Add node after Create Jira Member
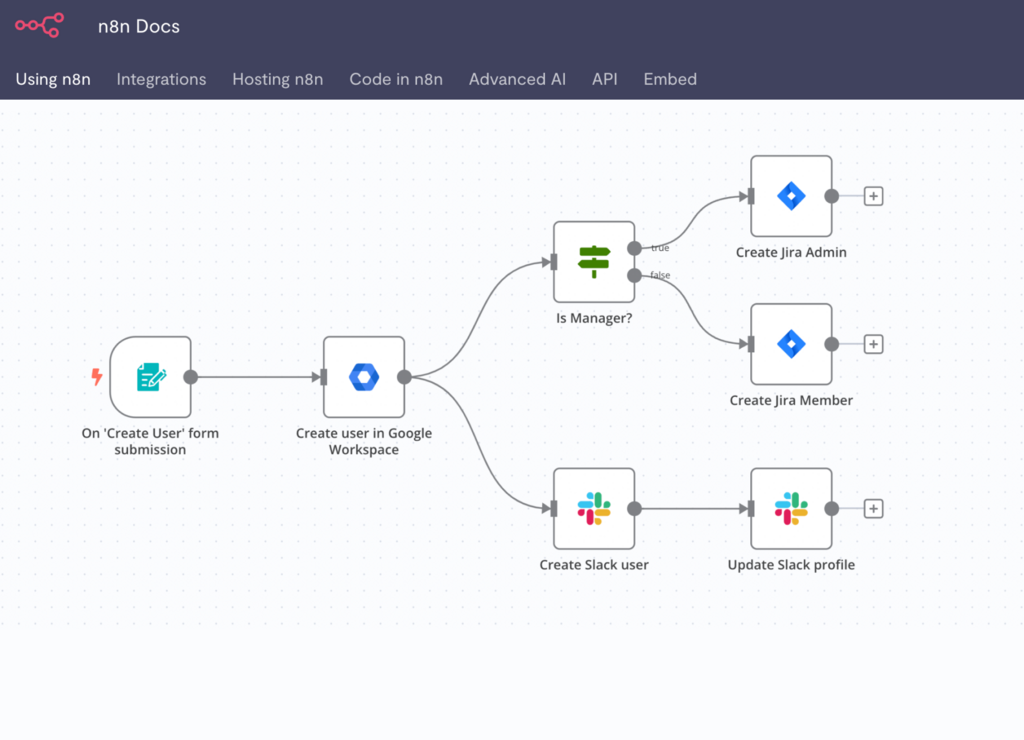This screenshot has width=1024, height=740. pos(873,344)
